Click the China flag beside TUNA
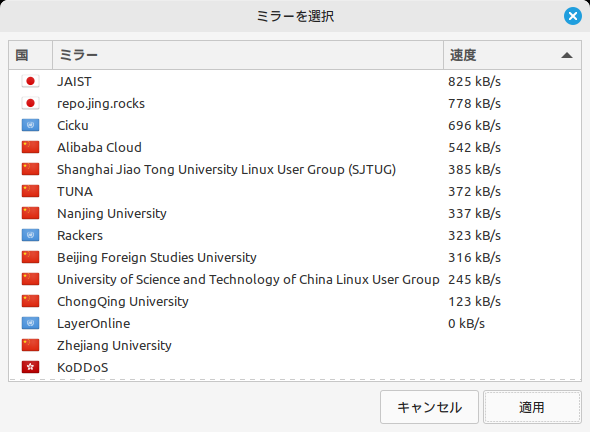The image size is (590, 432). pos(30,191)
